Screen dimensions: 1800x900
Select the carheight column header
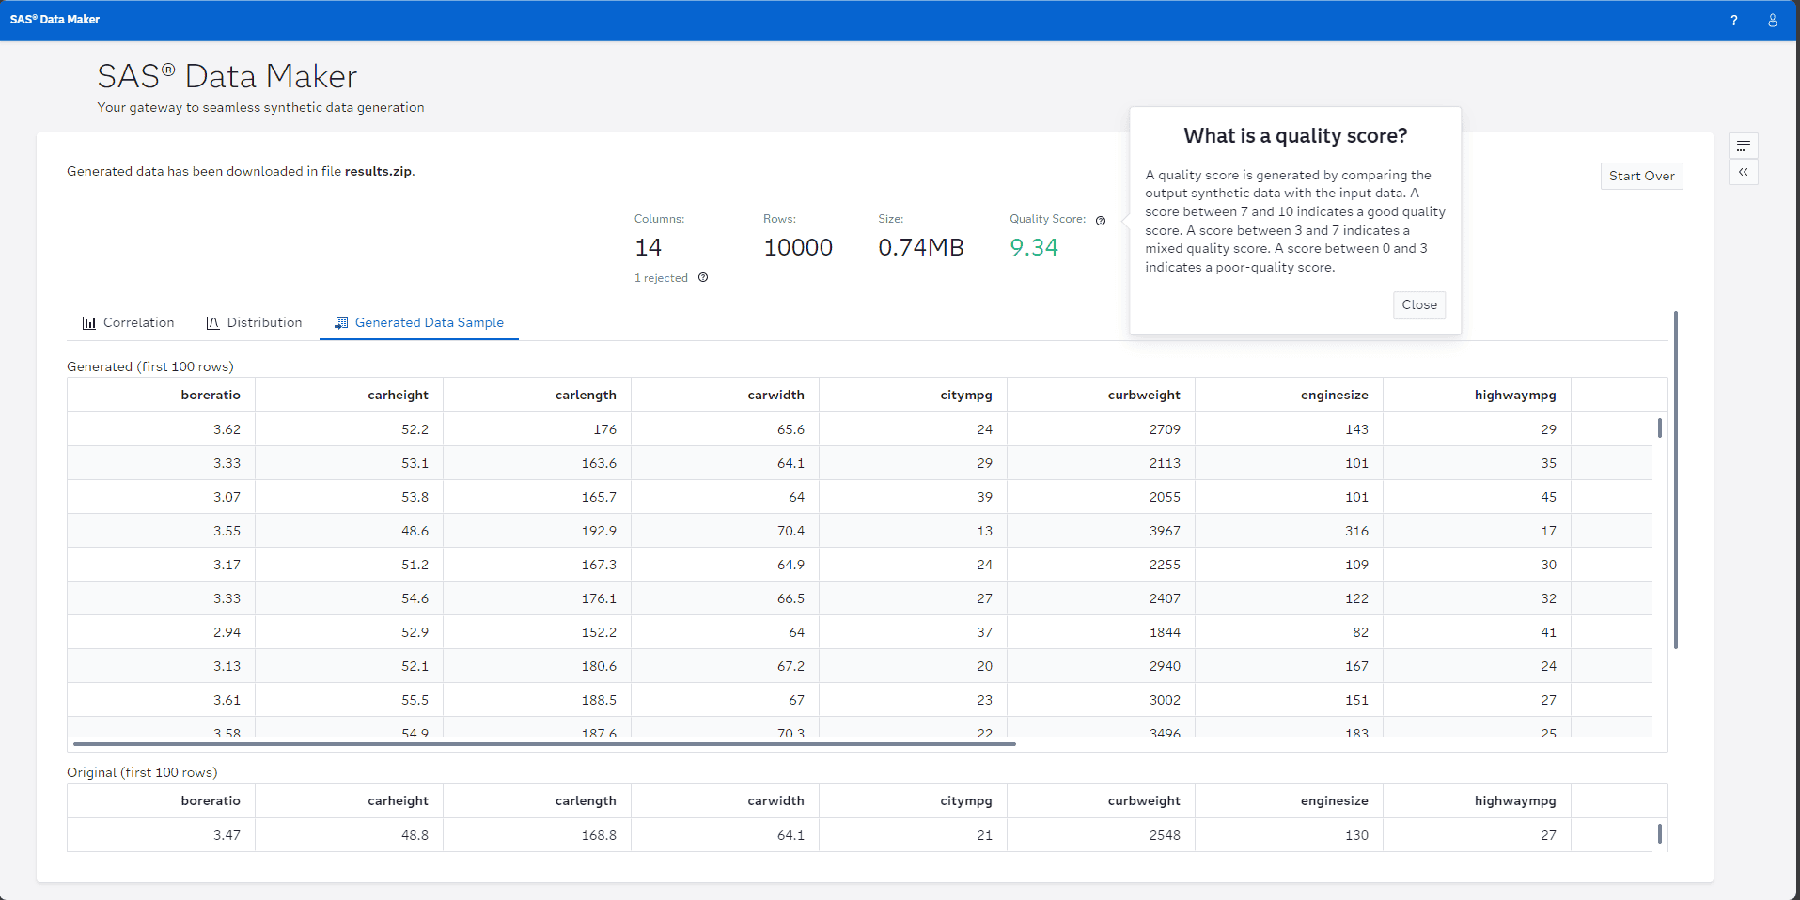tap(397, 394)
